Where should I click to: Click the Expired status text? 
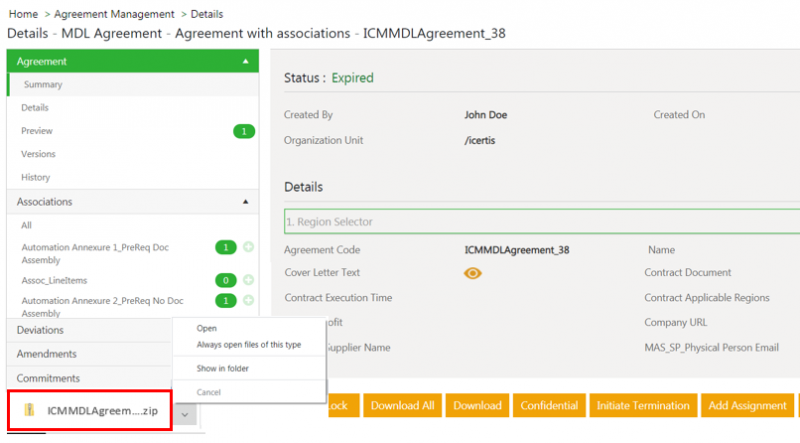point(353,78)
